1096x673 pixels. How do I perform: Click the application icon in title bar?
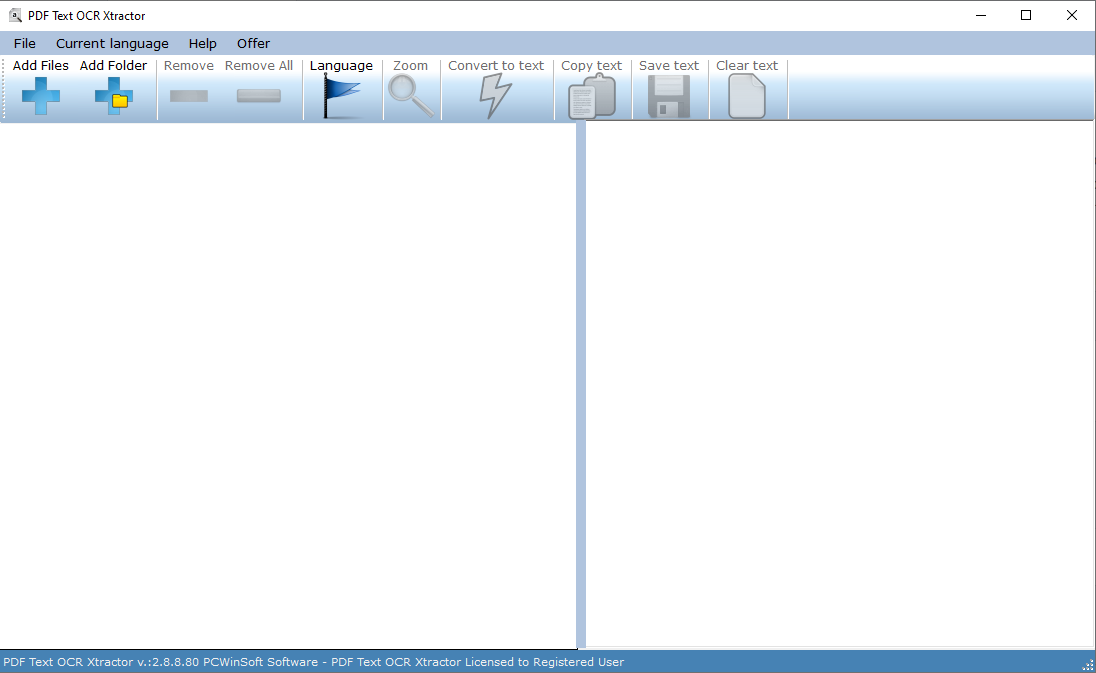(15, 15)
